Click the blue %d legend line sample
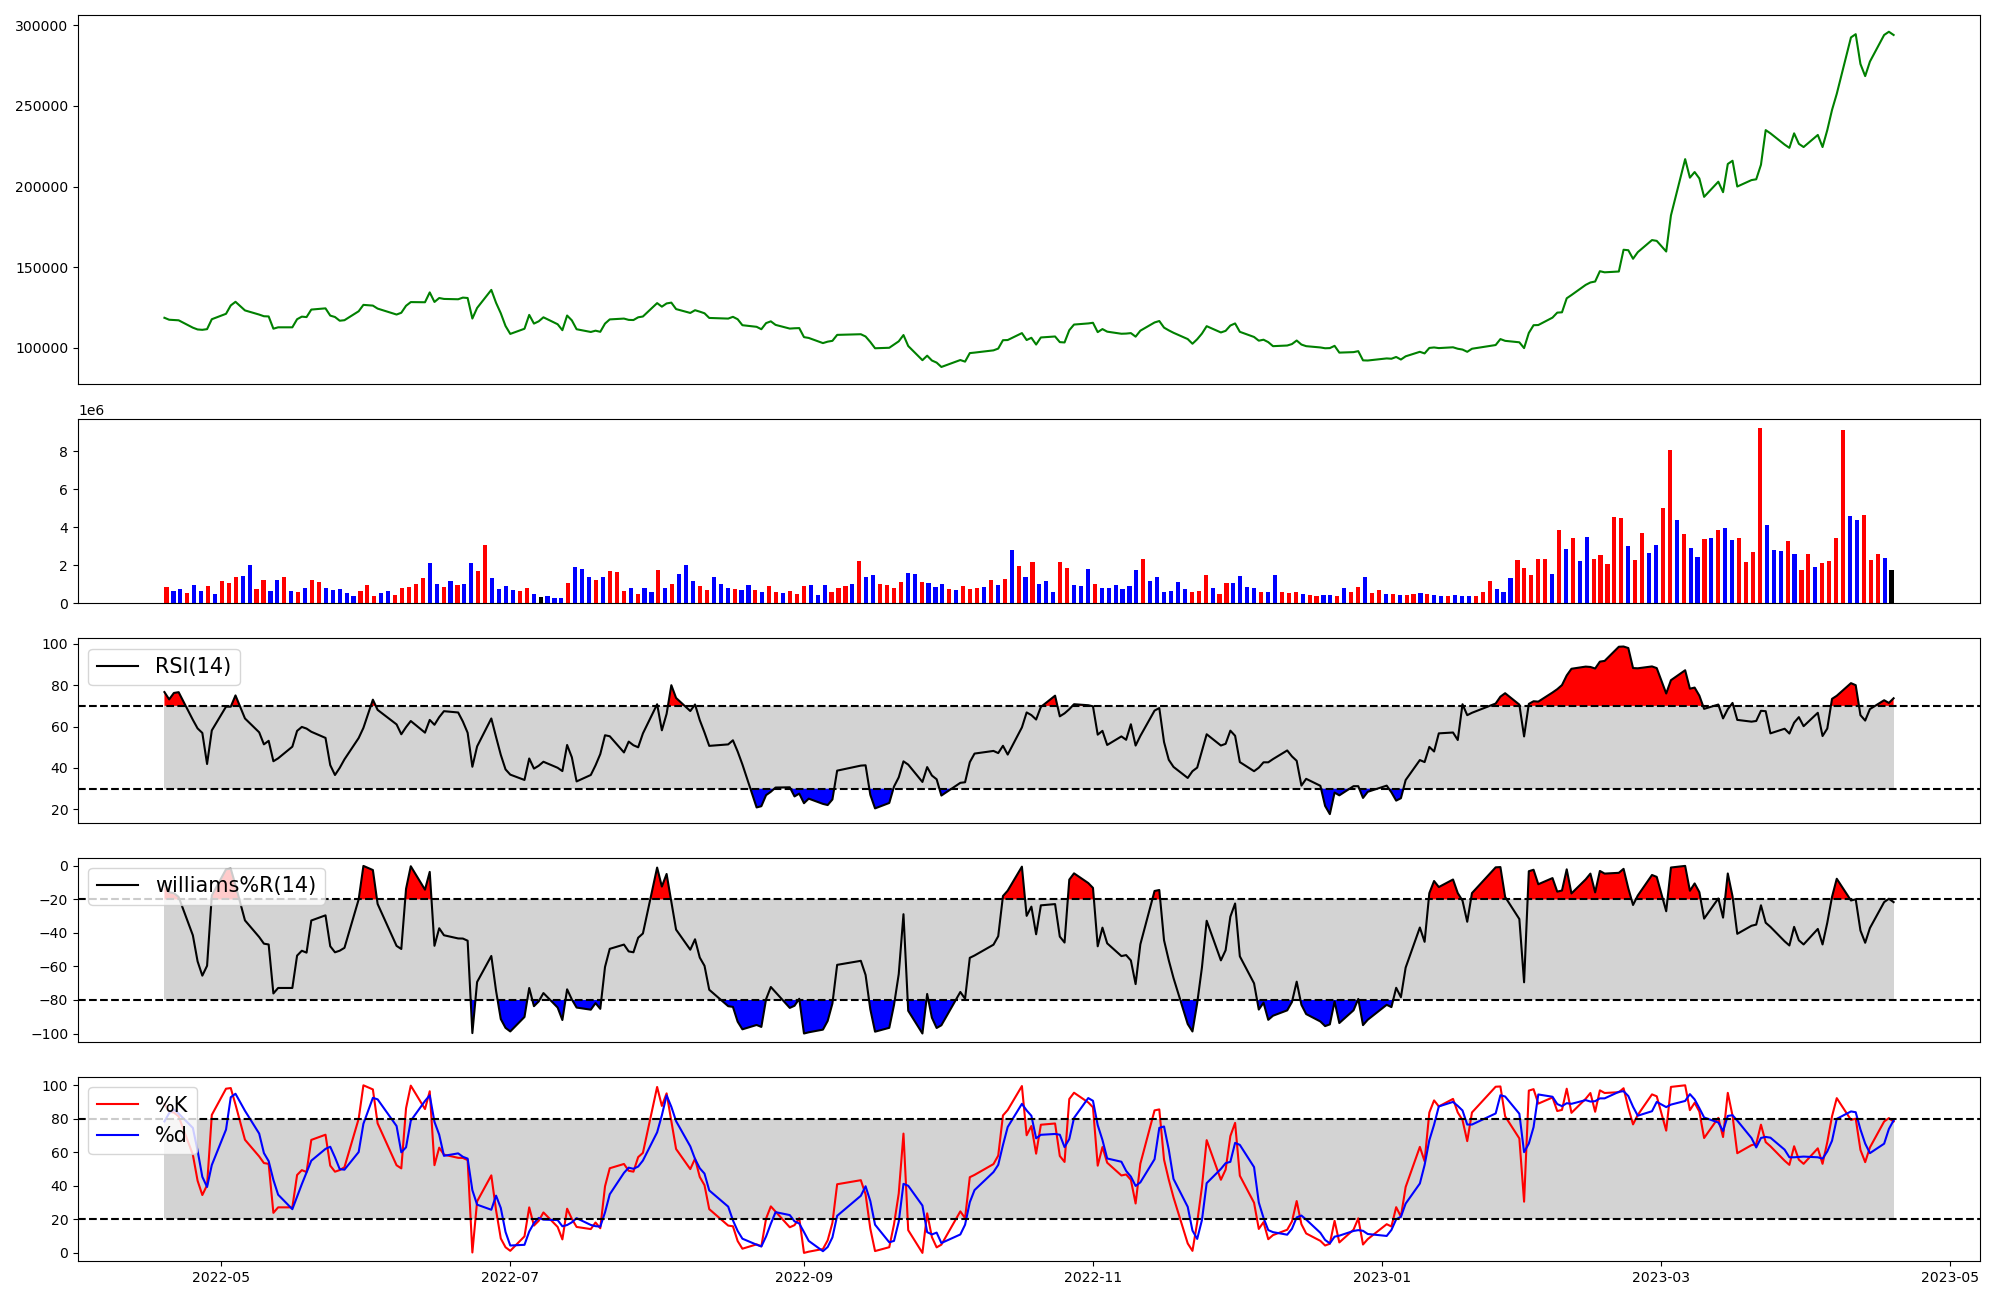 116,1135
